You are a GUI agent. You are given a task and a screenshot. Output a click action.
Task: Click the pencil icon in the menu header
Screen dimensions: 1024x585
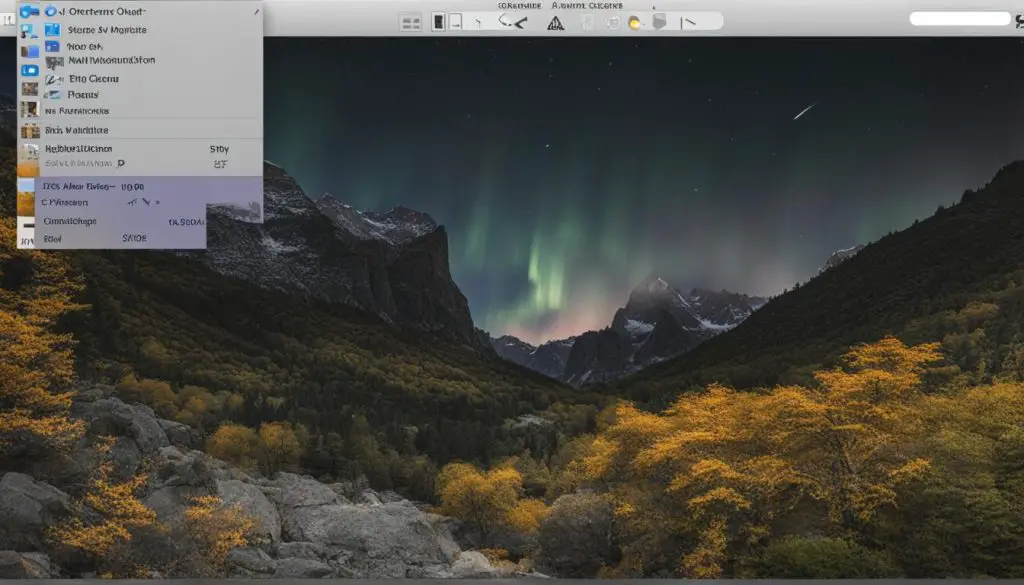click(x=257, y=11)
